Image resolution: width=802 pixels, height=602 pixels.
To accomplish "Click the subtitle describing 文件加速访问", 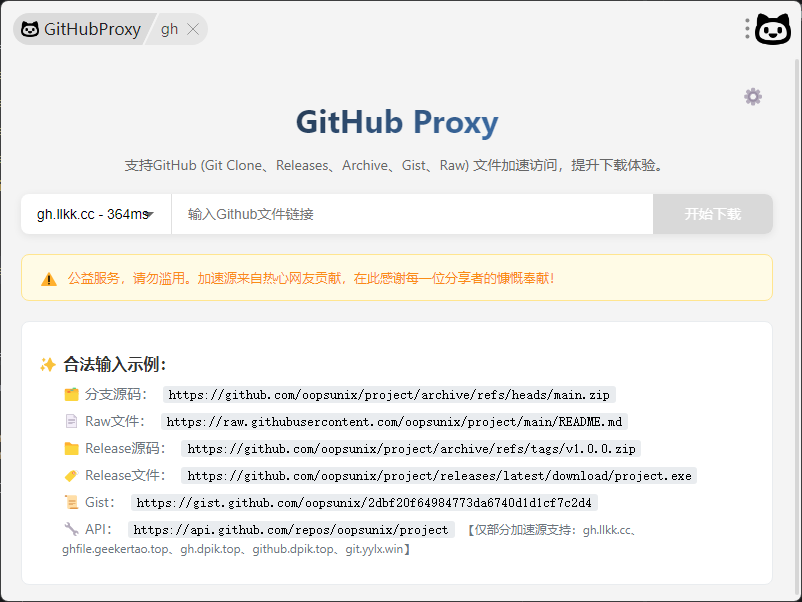I will click(395, 165).
